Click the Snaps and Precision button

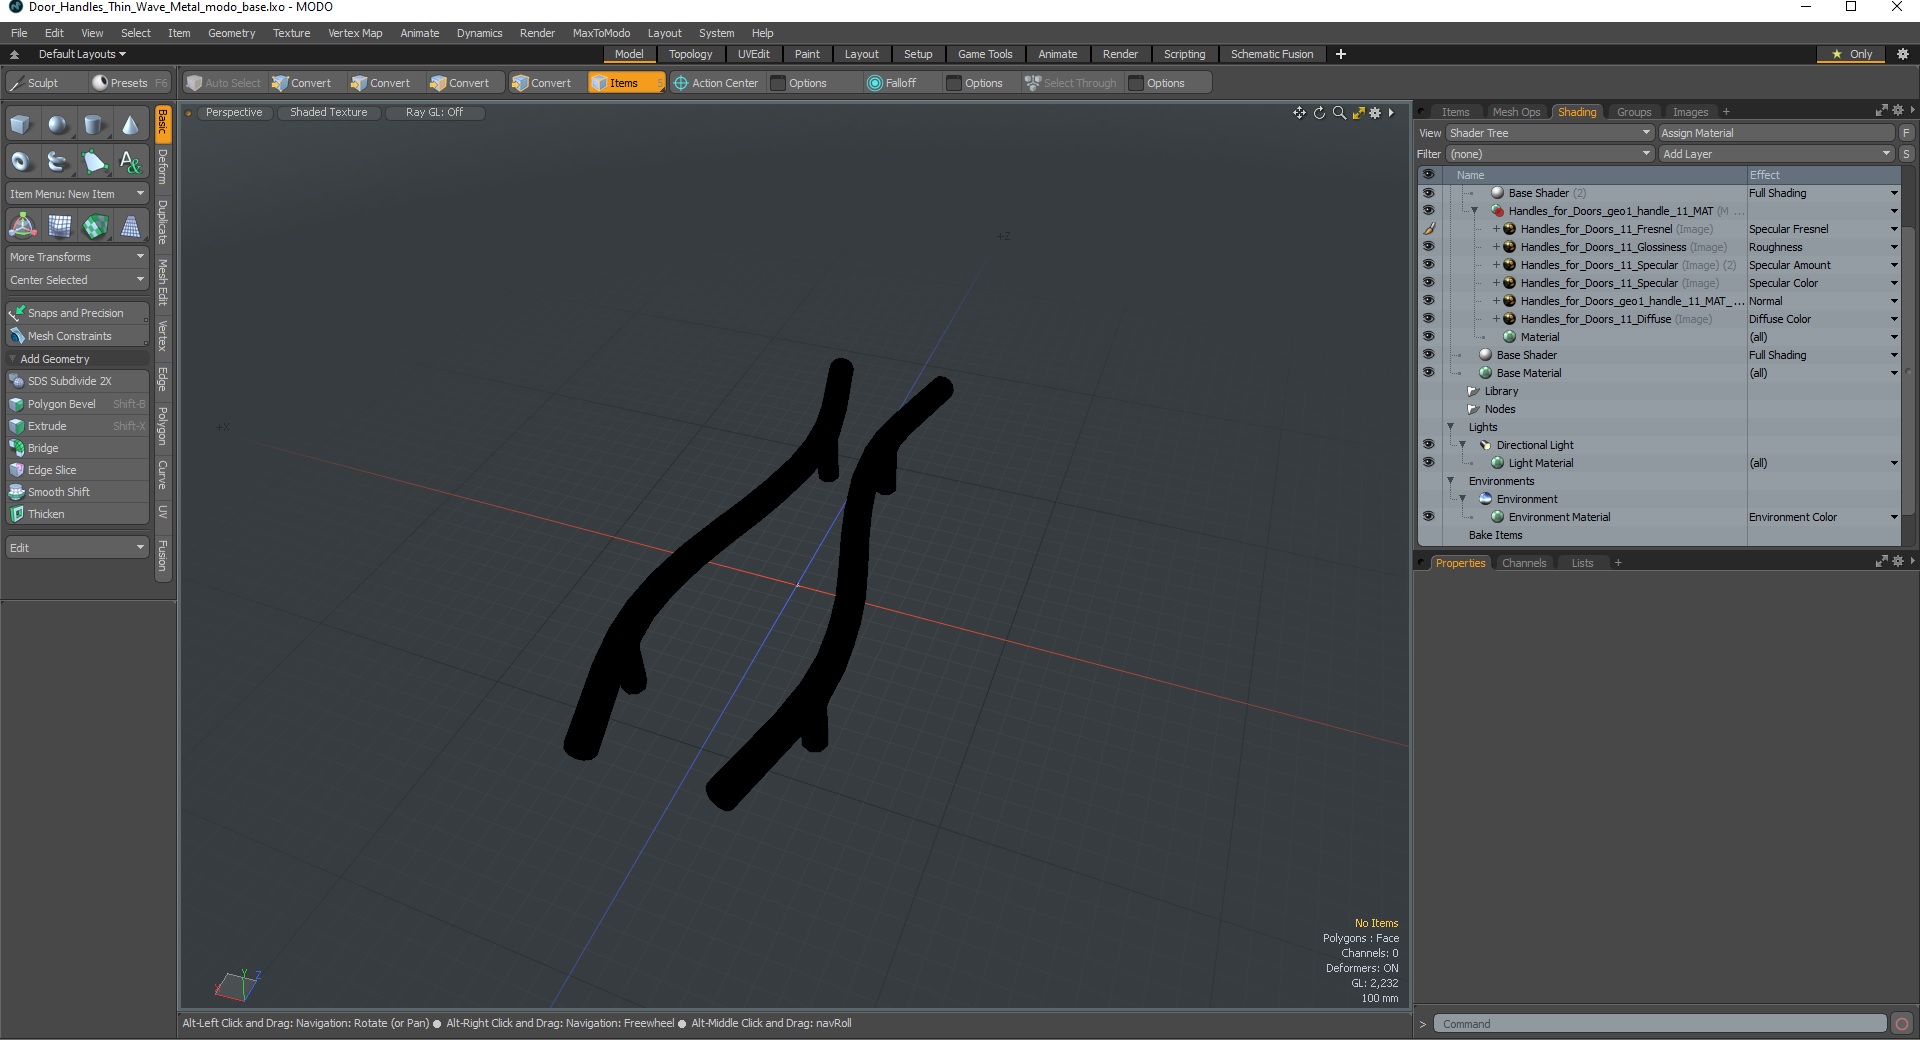pyautogui.click(x=77, y=313)
